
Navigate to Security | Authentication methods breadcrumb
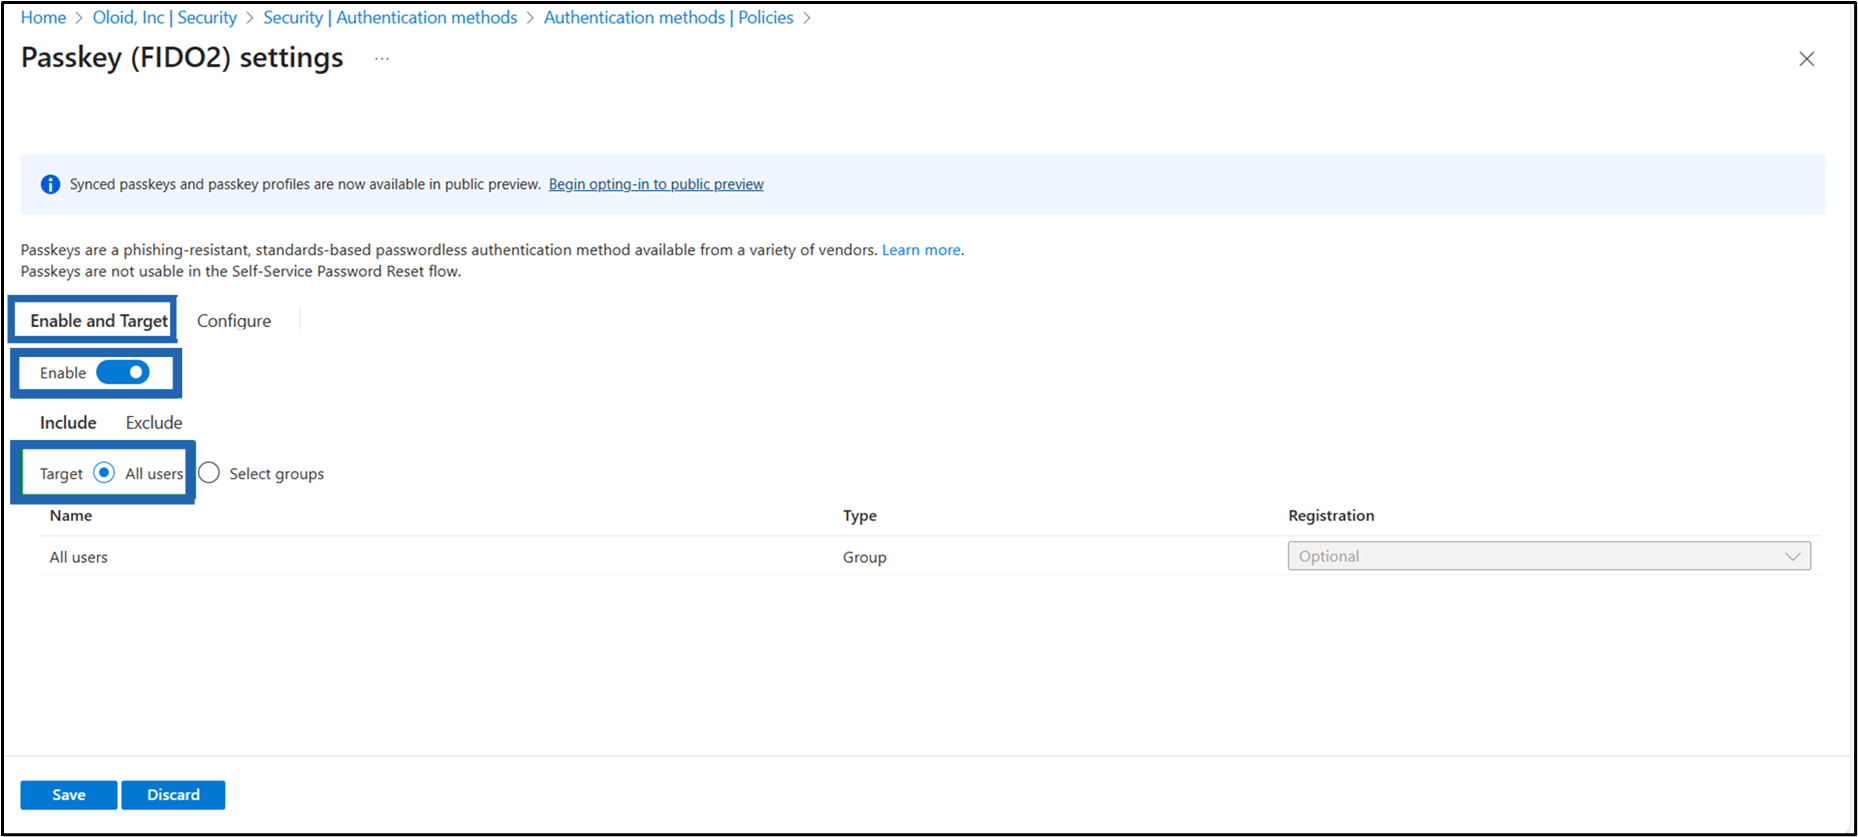tap(390, 18)
